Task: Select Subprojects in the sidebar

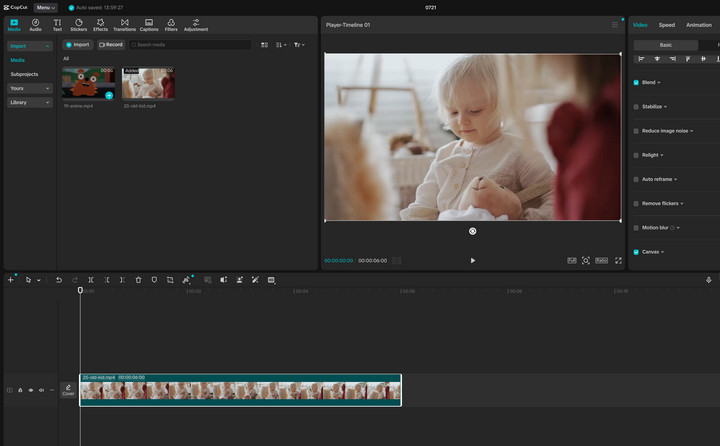Action: 24,74
